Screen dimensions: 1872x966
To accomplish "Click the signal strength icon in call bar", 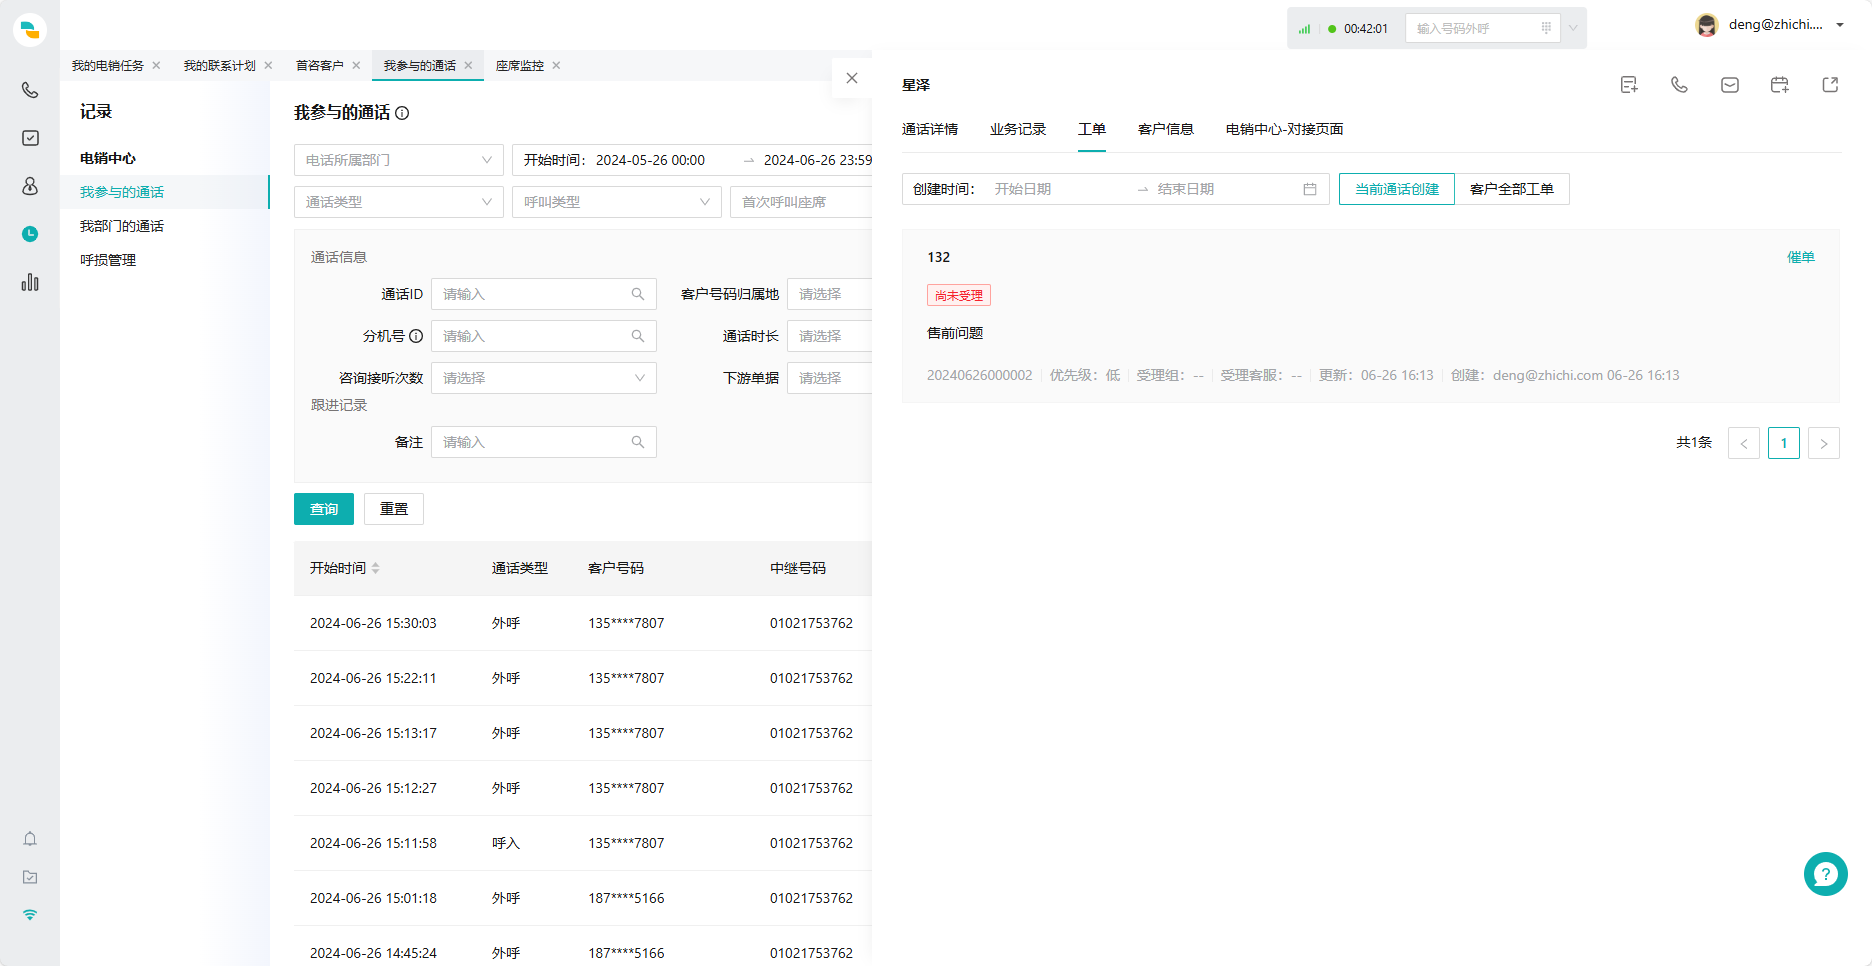I will coord(1304,29).
